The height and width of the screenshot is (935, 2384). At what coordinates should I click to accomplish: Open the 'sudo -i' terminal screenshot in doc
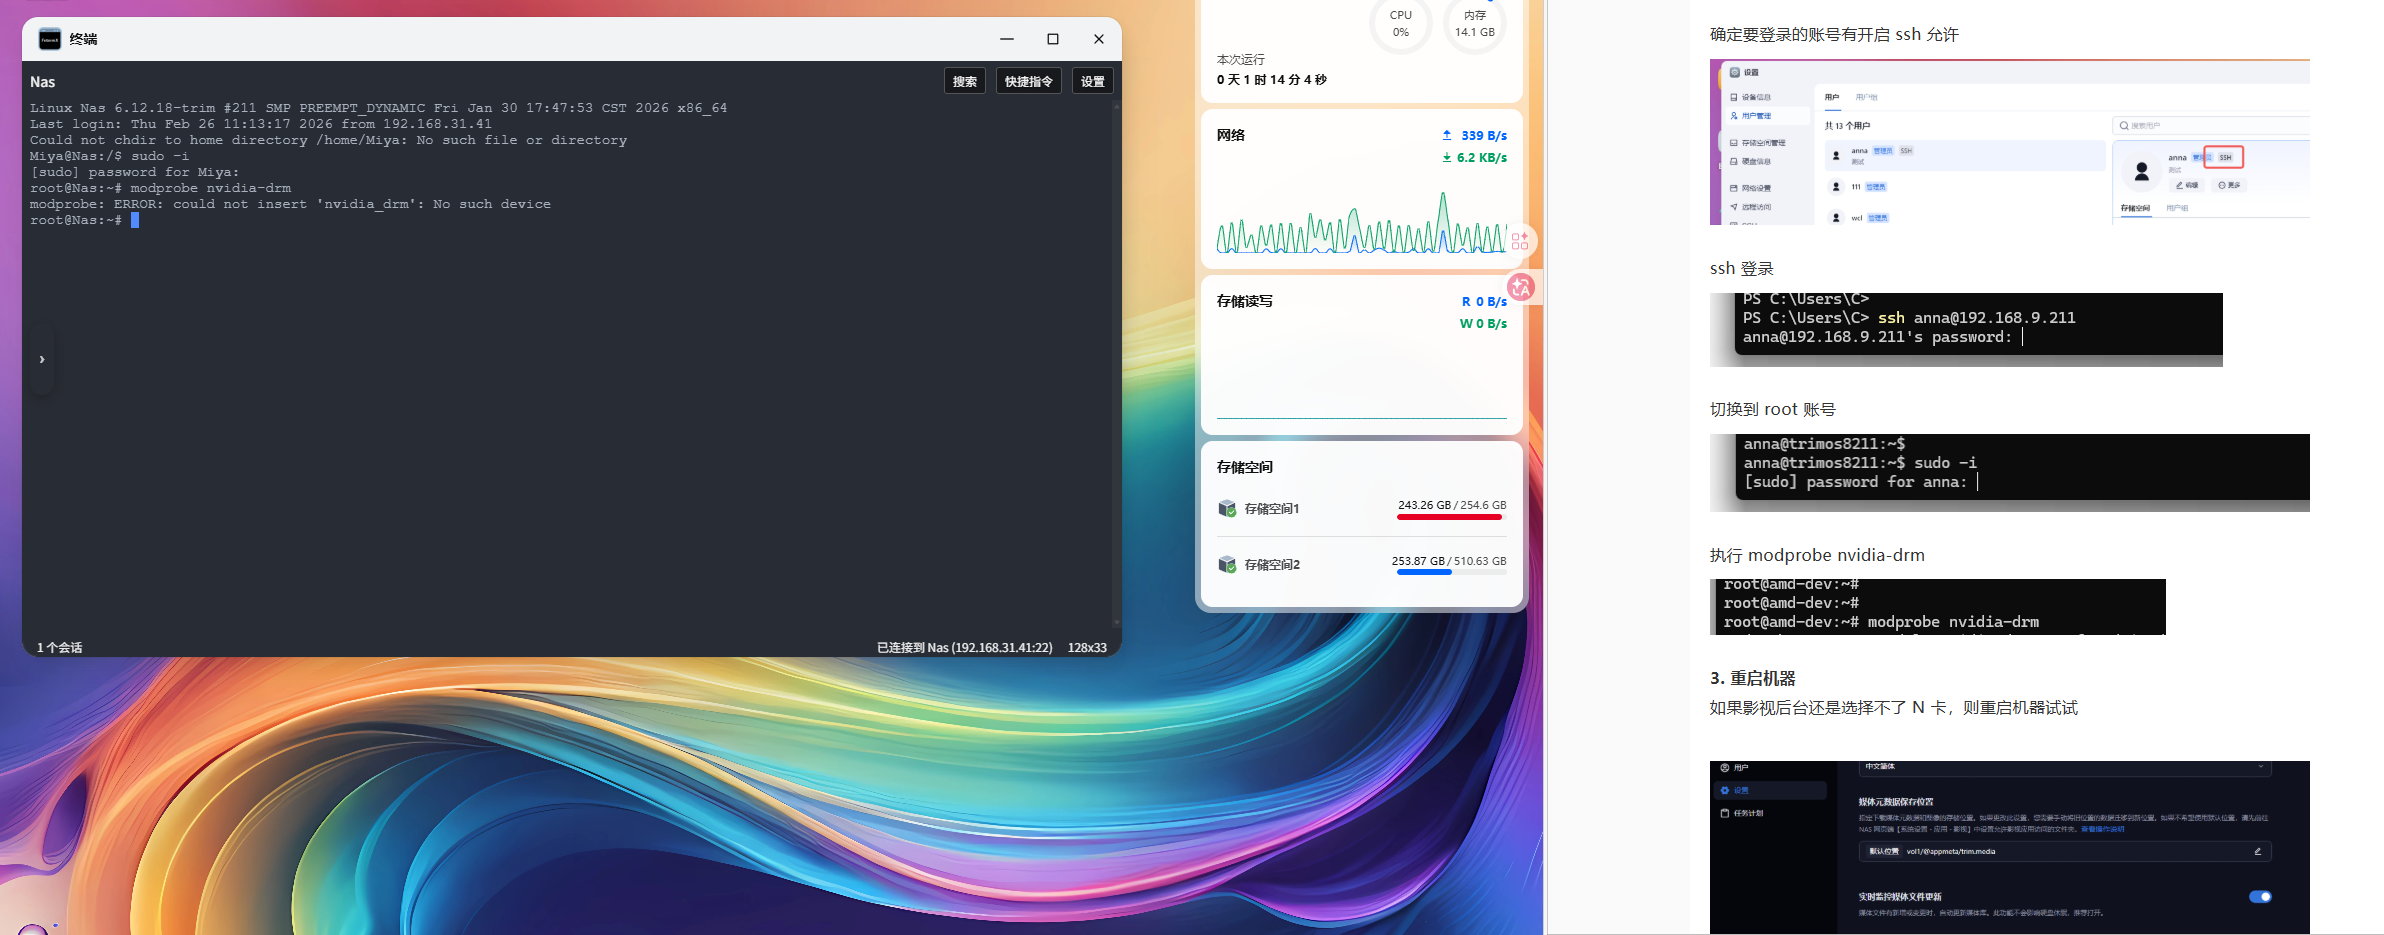click(x=2010, y=473)
